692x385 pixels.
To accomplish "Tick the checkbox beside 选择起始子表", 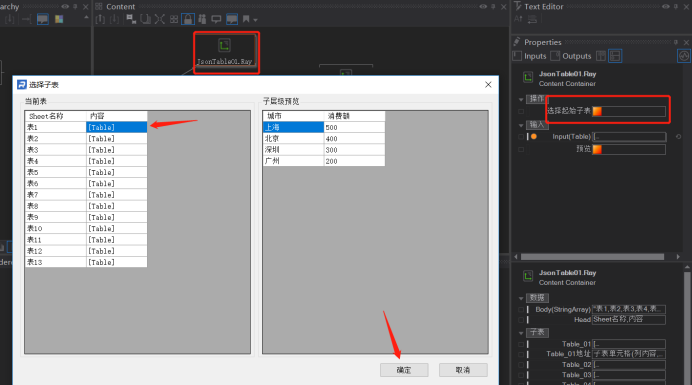I will point(521,111).
